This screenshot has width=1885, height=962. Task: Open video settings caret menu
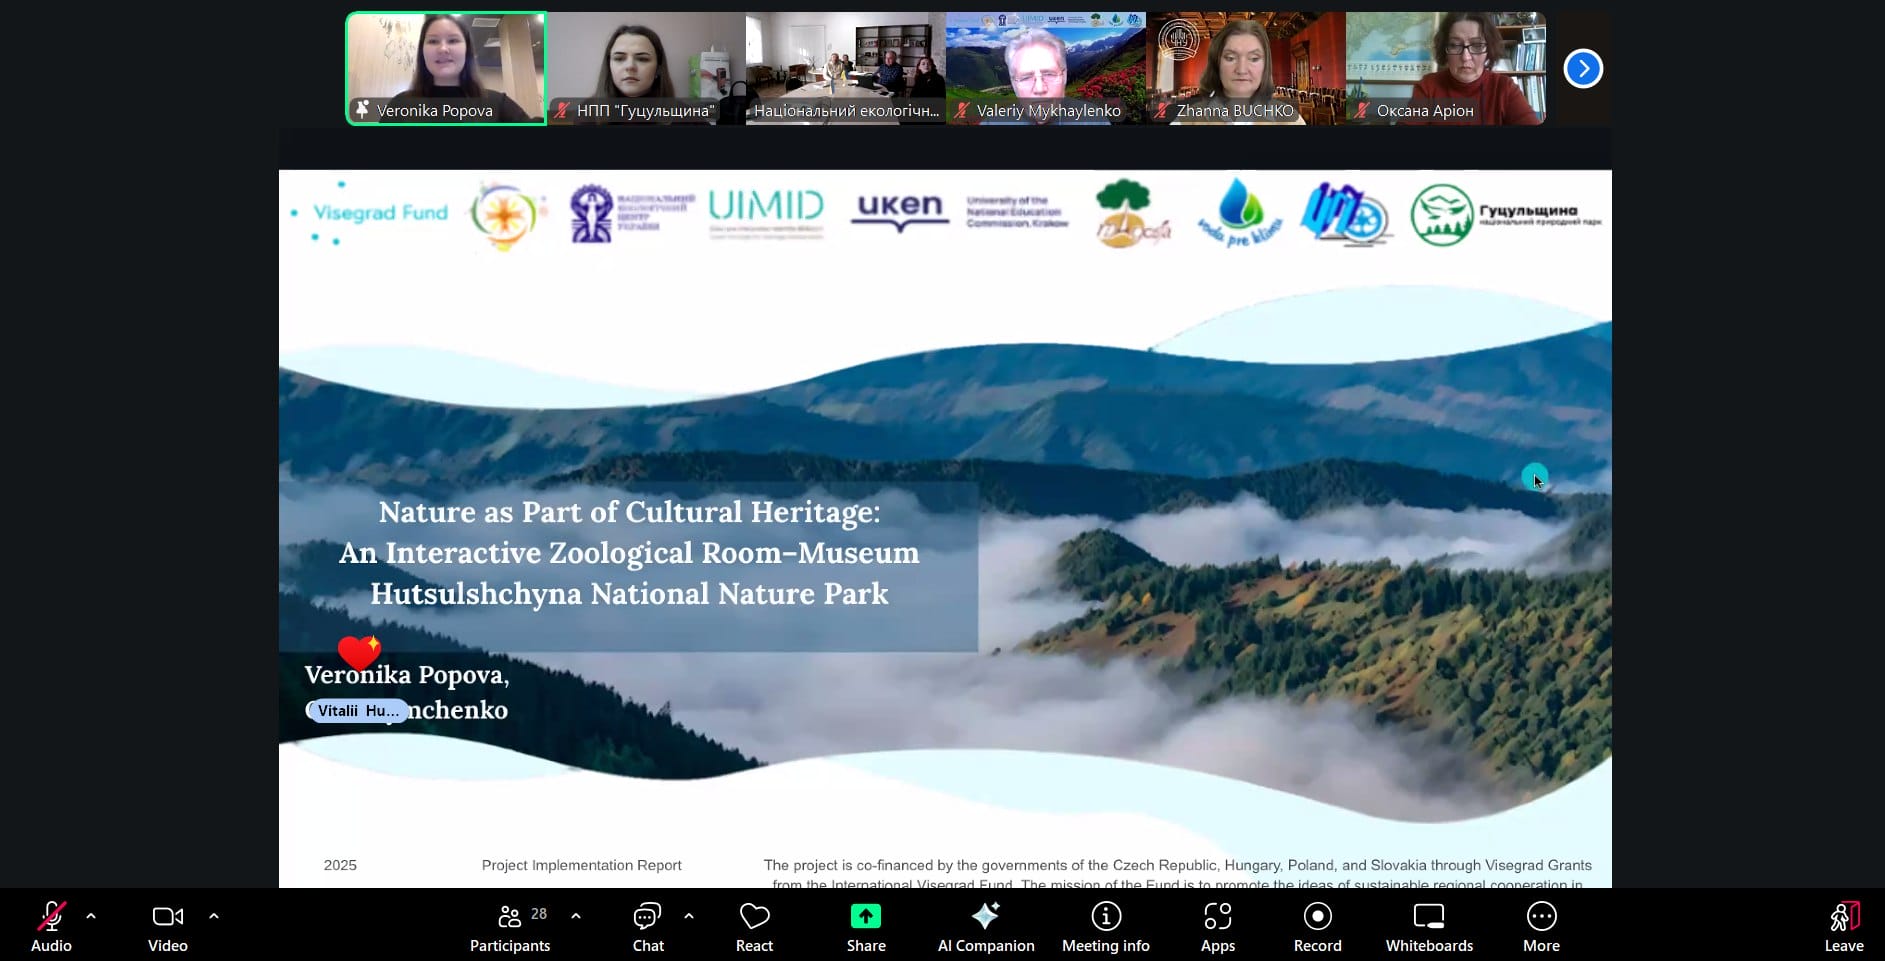213,916
